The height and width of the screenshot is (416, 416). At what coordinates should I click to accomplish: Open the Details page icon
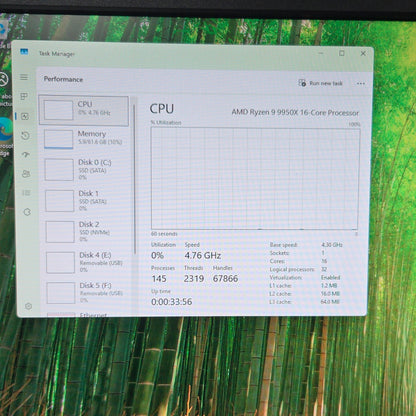(x=26, y=193)
